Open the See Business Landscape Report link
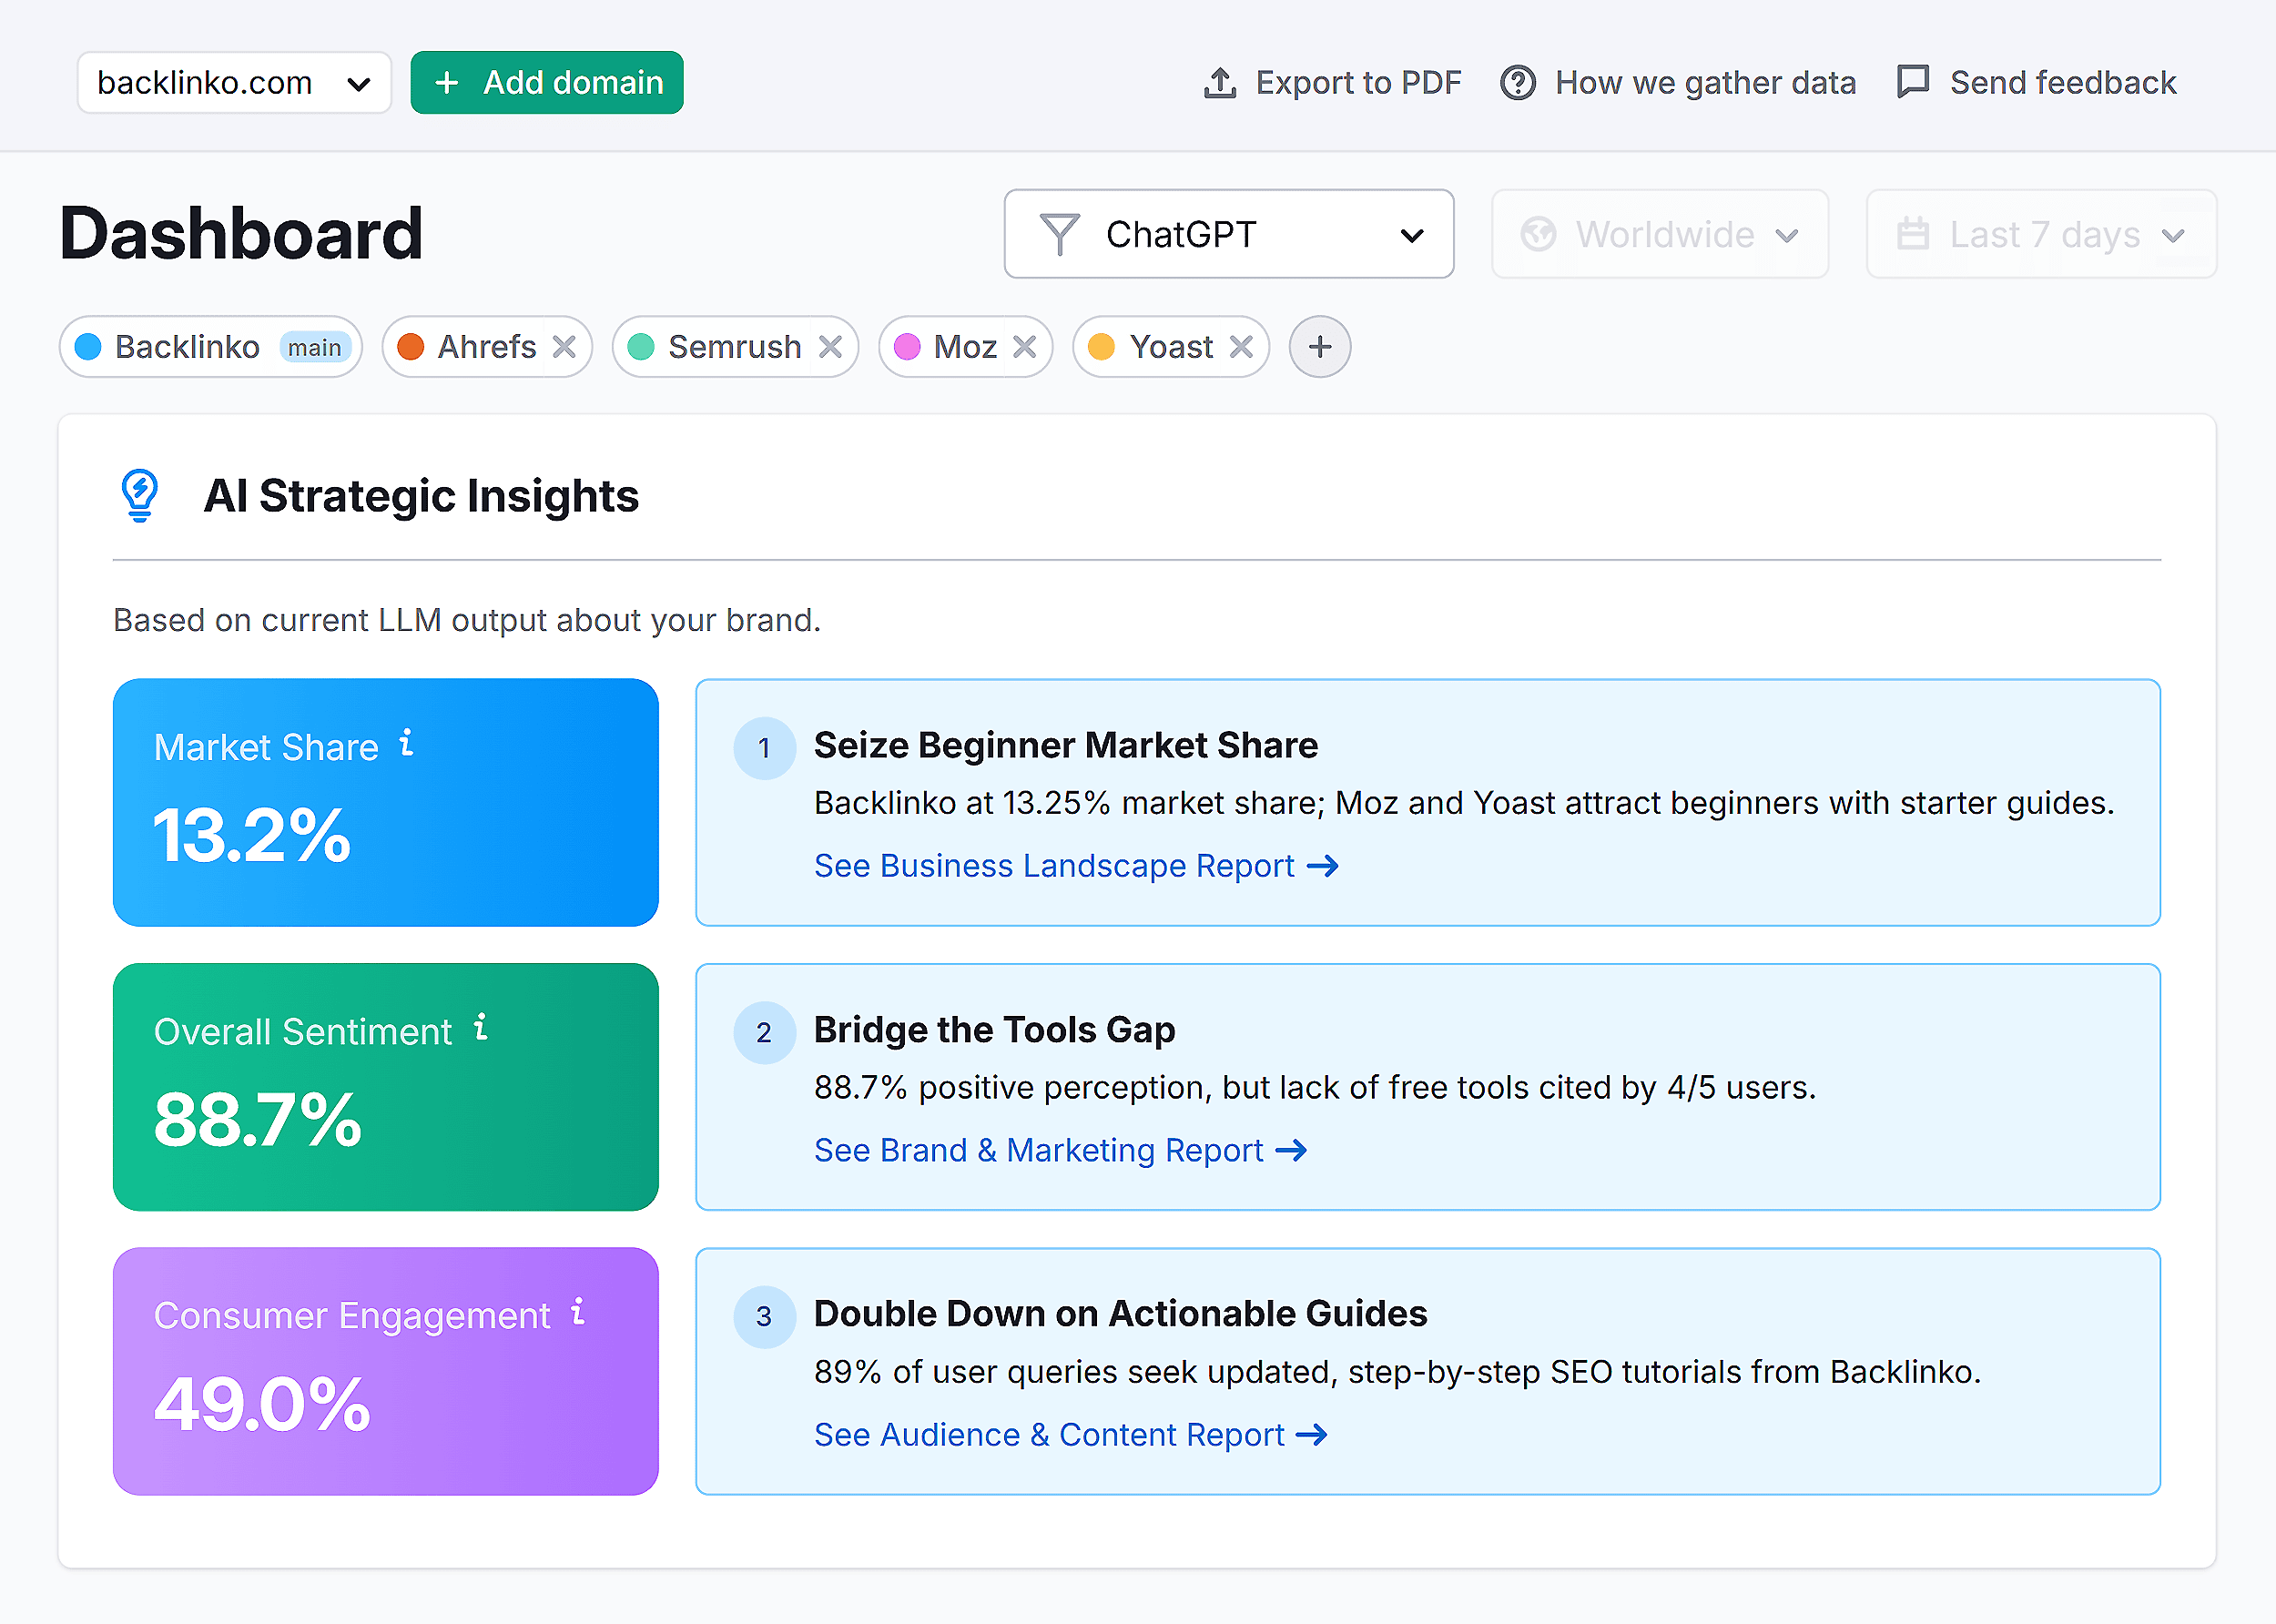2276x1624 pixels. pyautogui.click(x=1076, y=866)
